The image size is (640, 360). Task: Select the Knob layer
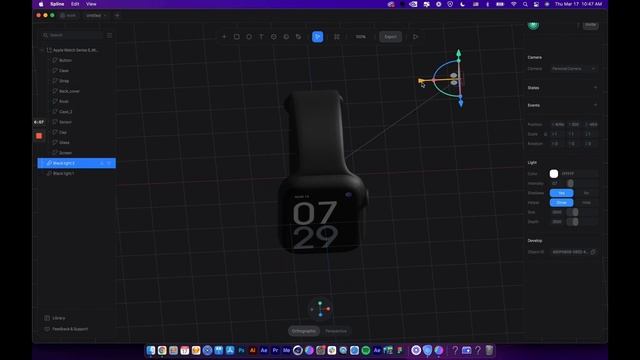64,101
